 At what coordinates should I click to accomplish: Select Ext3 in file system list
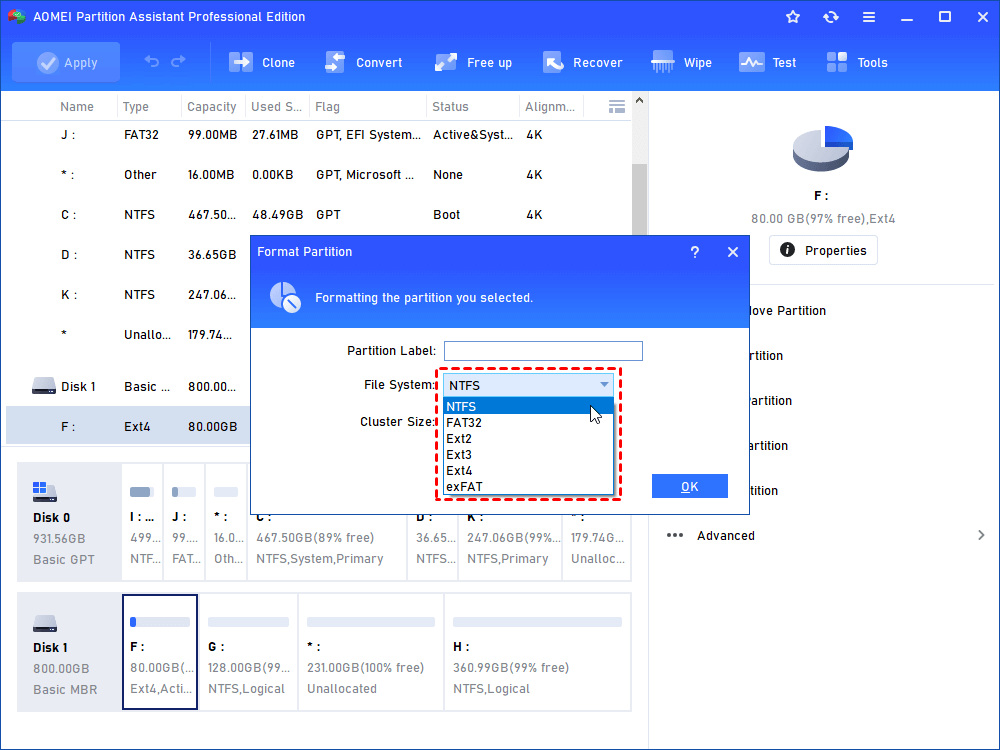528,455
